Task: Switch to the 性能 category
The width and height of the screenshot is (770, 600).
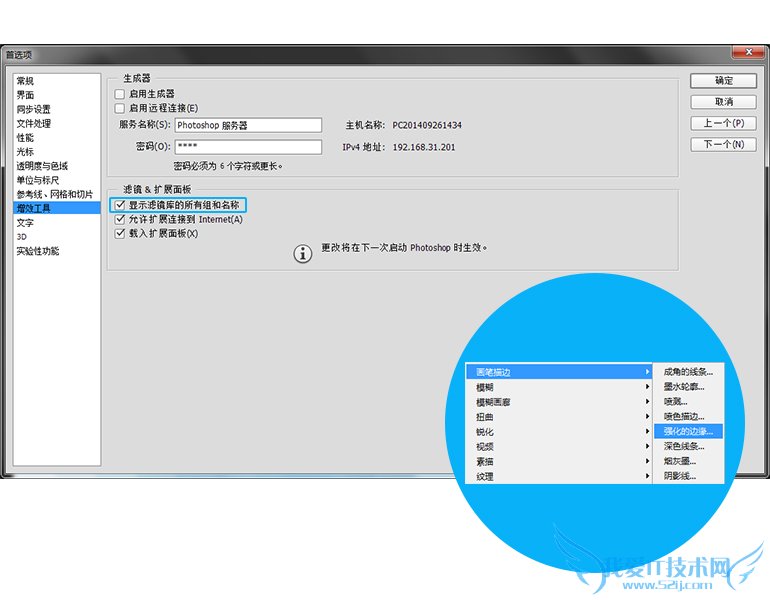Action: (x=57, y=138)
